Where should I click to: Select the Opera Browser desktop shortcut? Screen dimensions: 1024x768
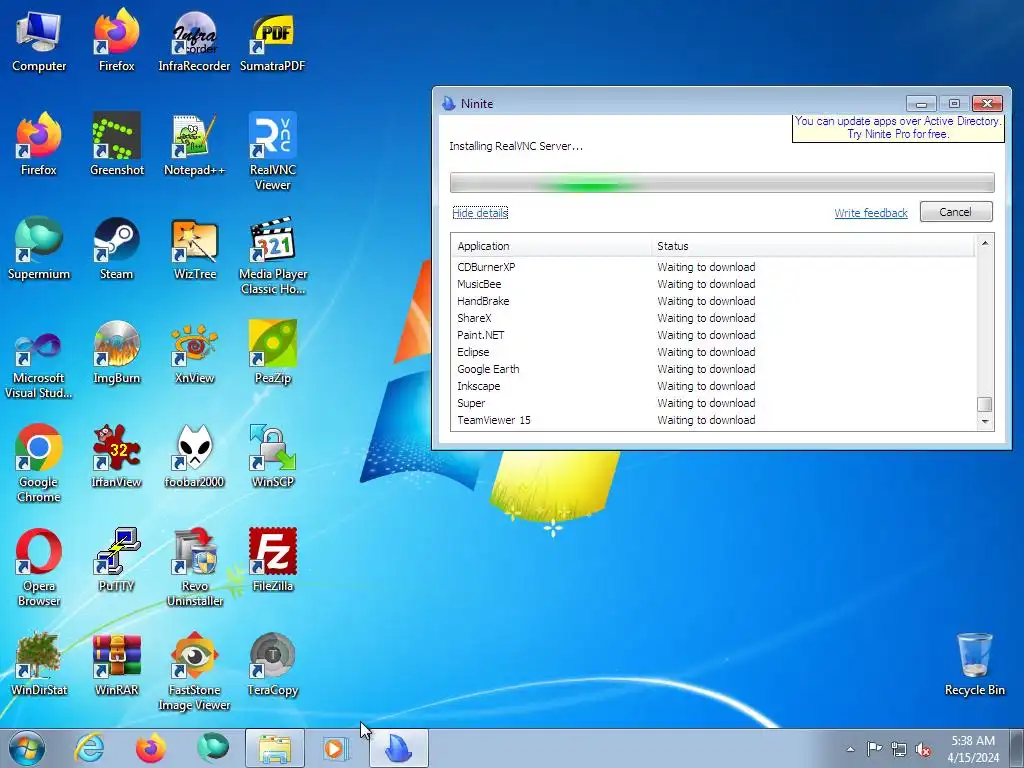point(39,568)
